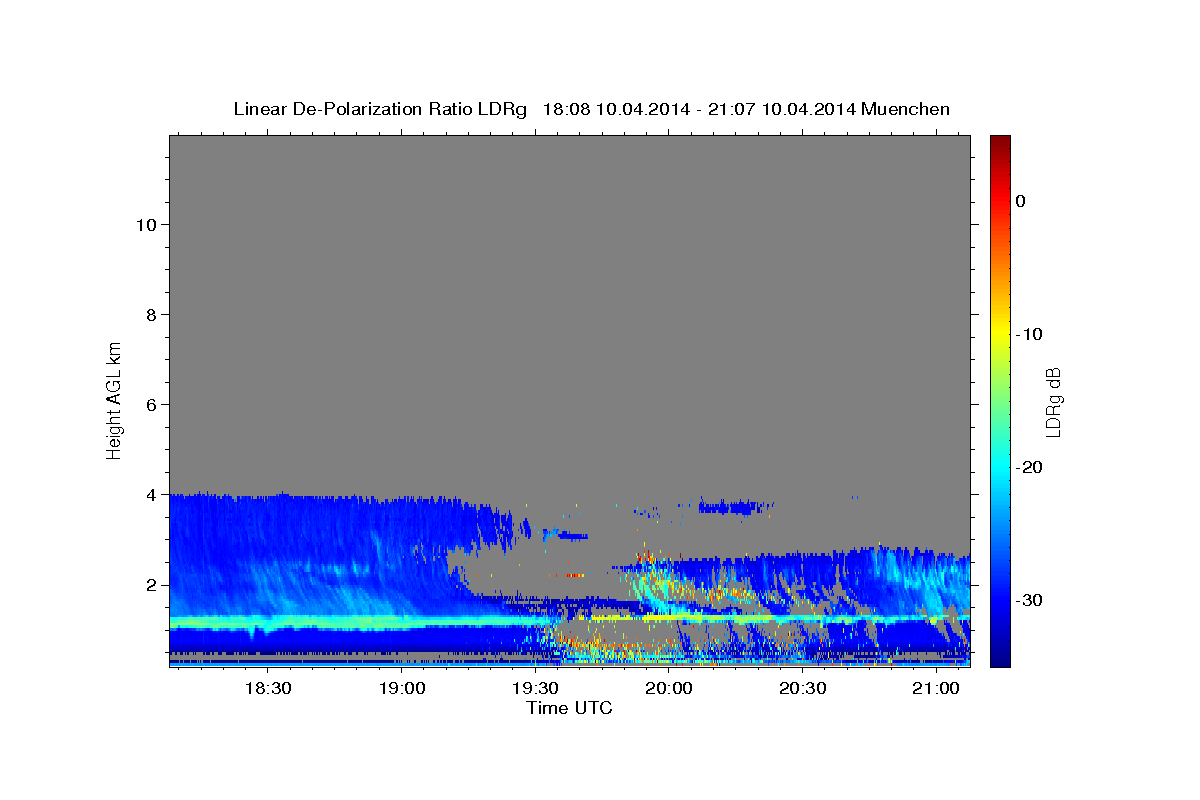Click the height tick label '10'
The width and height of the screenshot is (1200, 800).
pos(146,224)
